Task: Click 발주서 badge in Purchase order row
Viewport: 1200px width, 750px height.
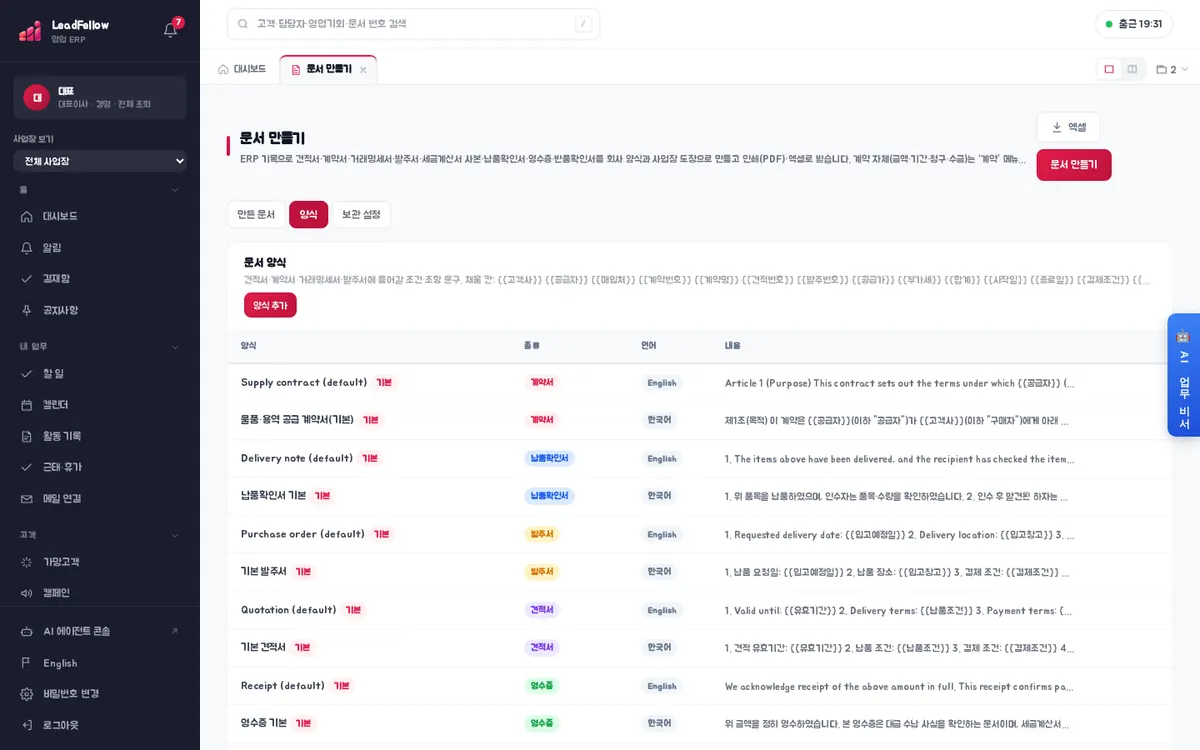Action: click(542, 534)
